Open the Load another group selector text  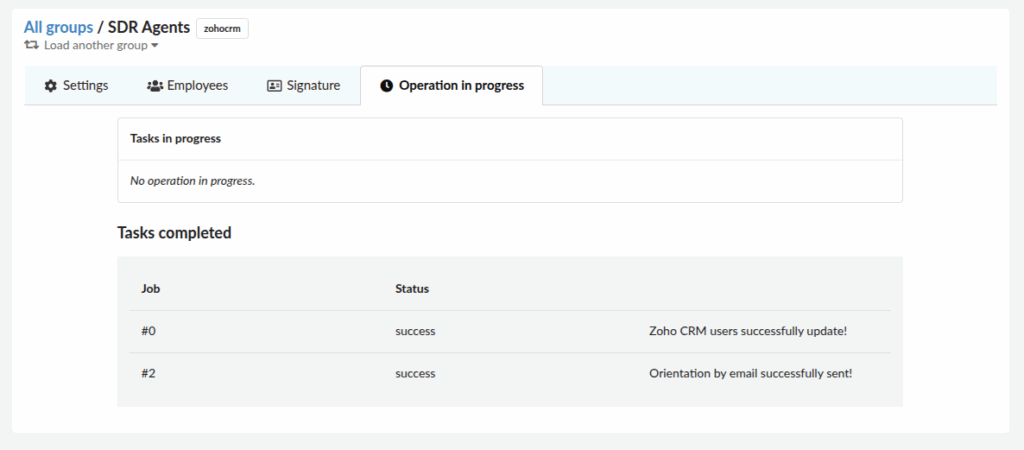coord(96,45)
